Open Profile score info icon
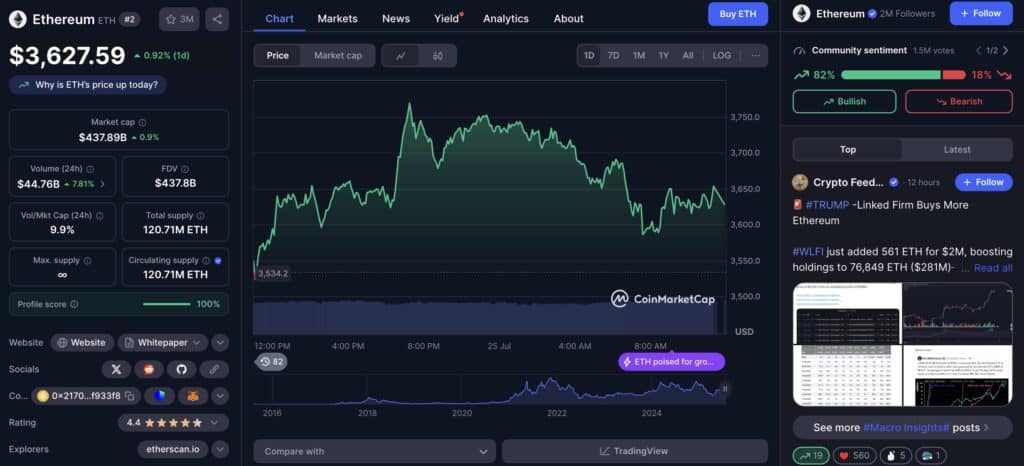This screenshot has width=1024, height=466. (x=74, y=304)
